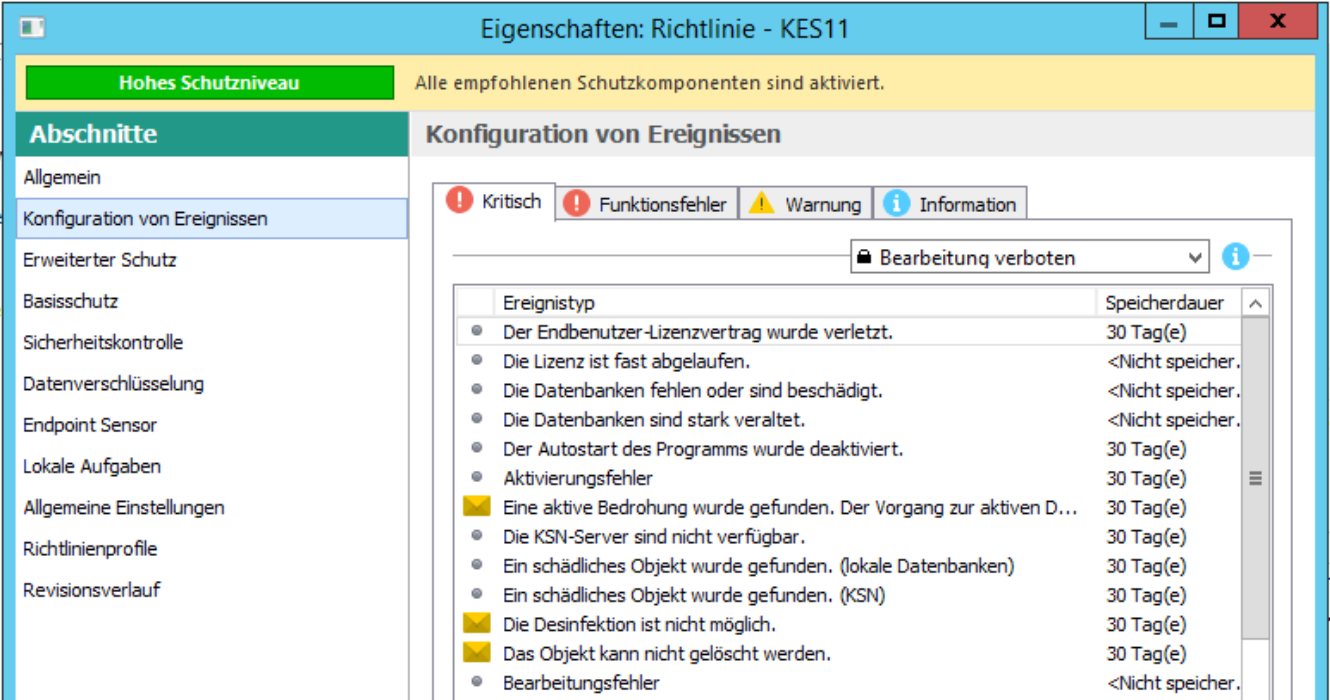Screen dimensions: 1330x700
Task: Click the blue info icon beside lock dropdown
Action: click(x=1235, y=257)
